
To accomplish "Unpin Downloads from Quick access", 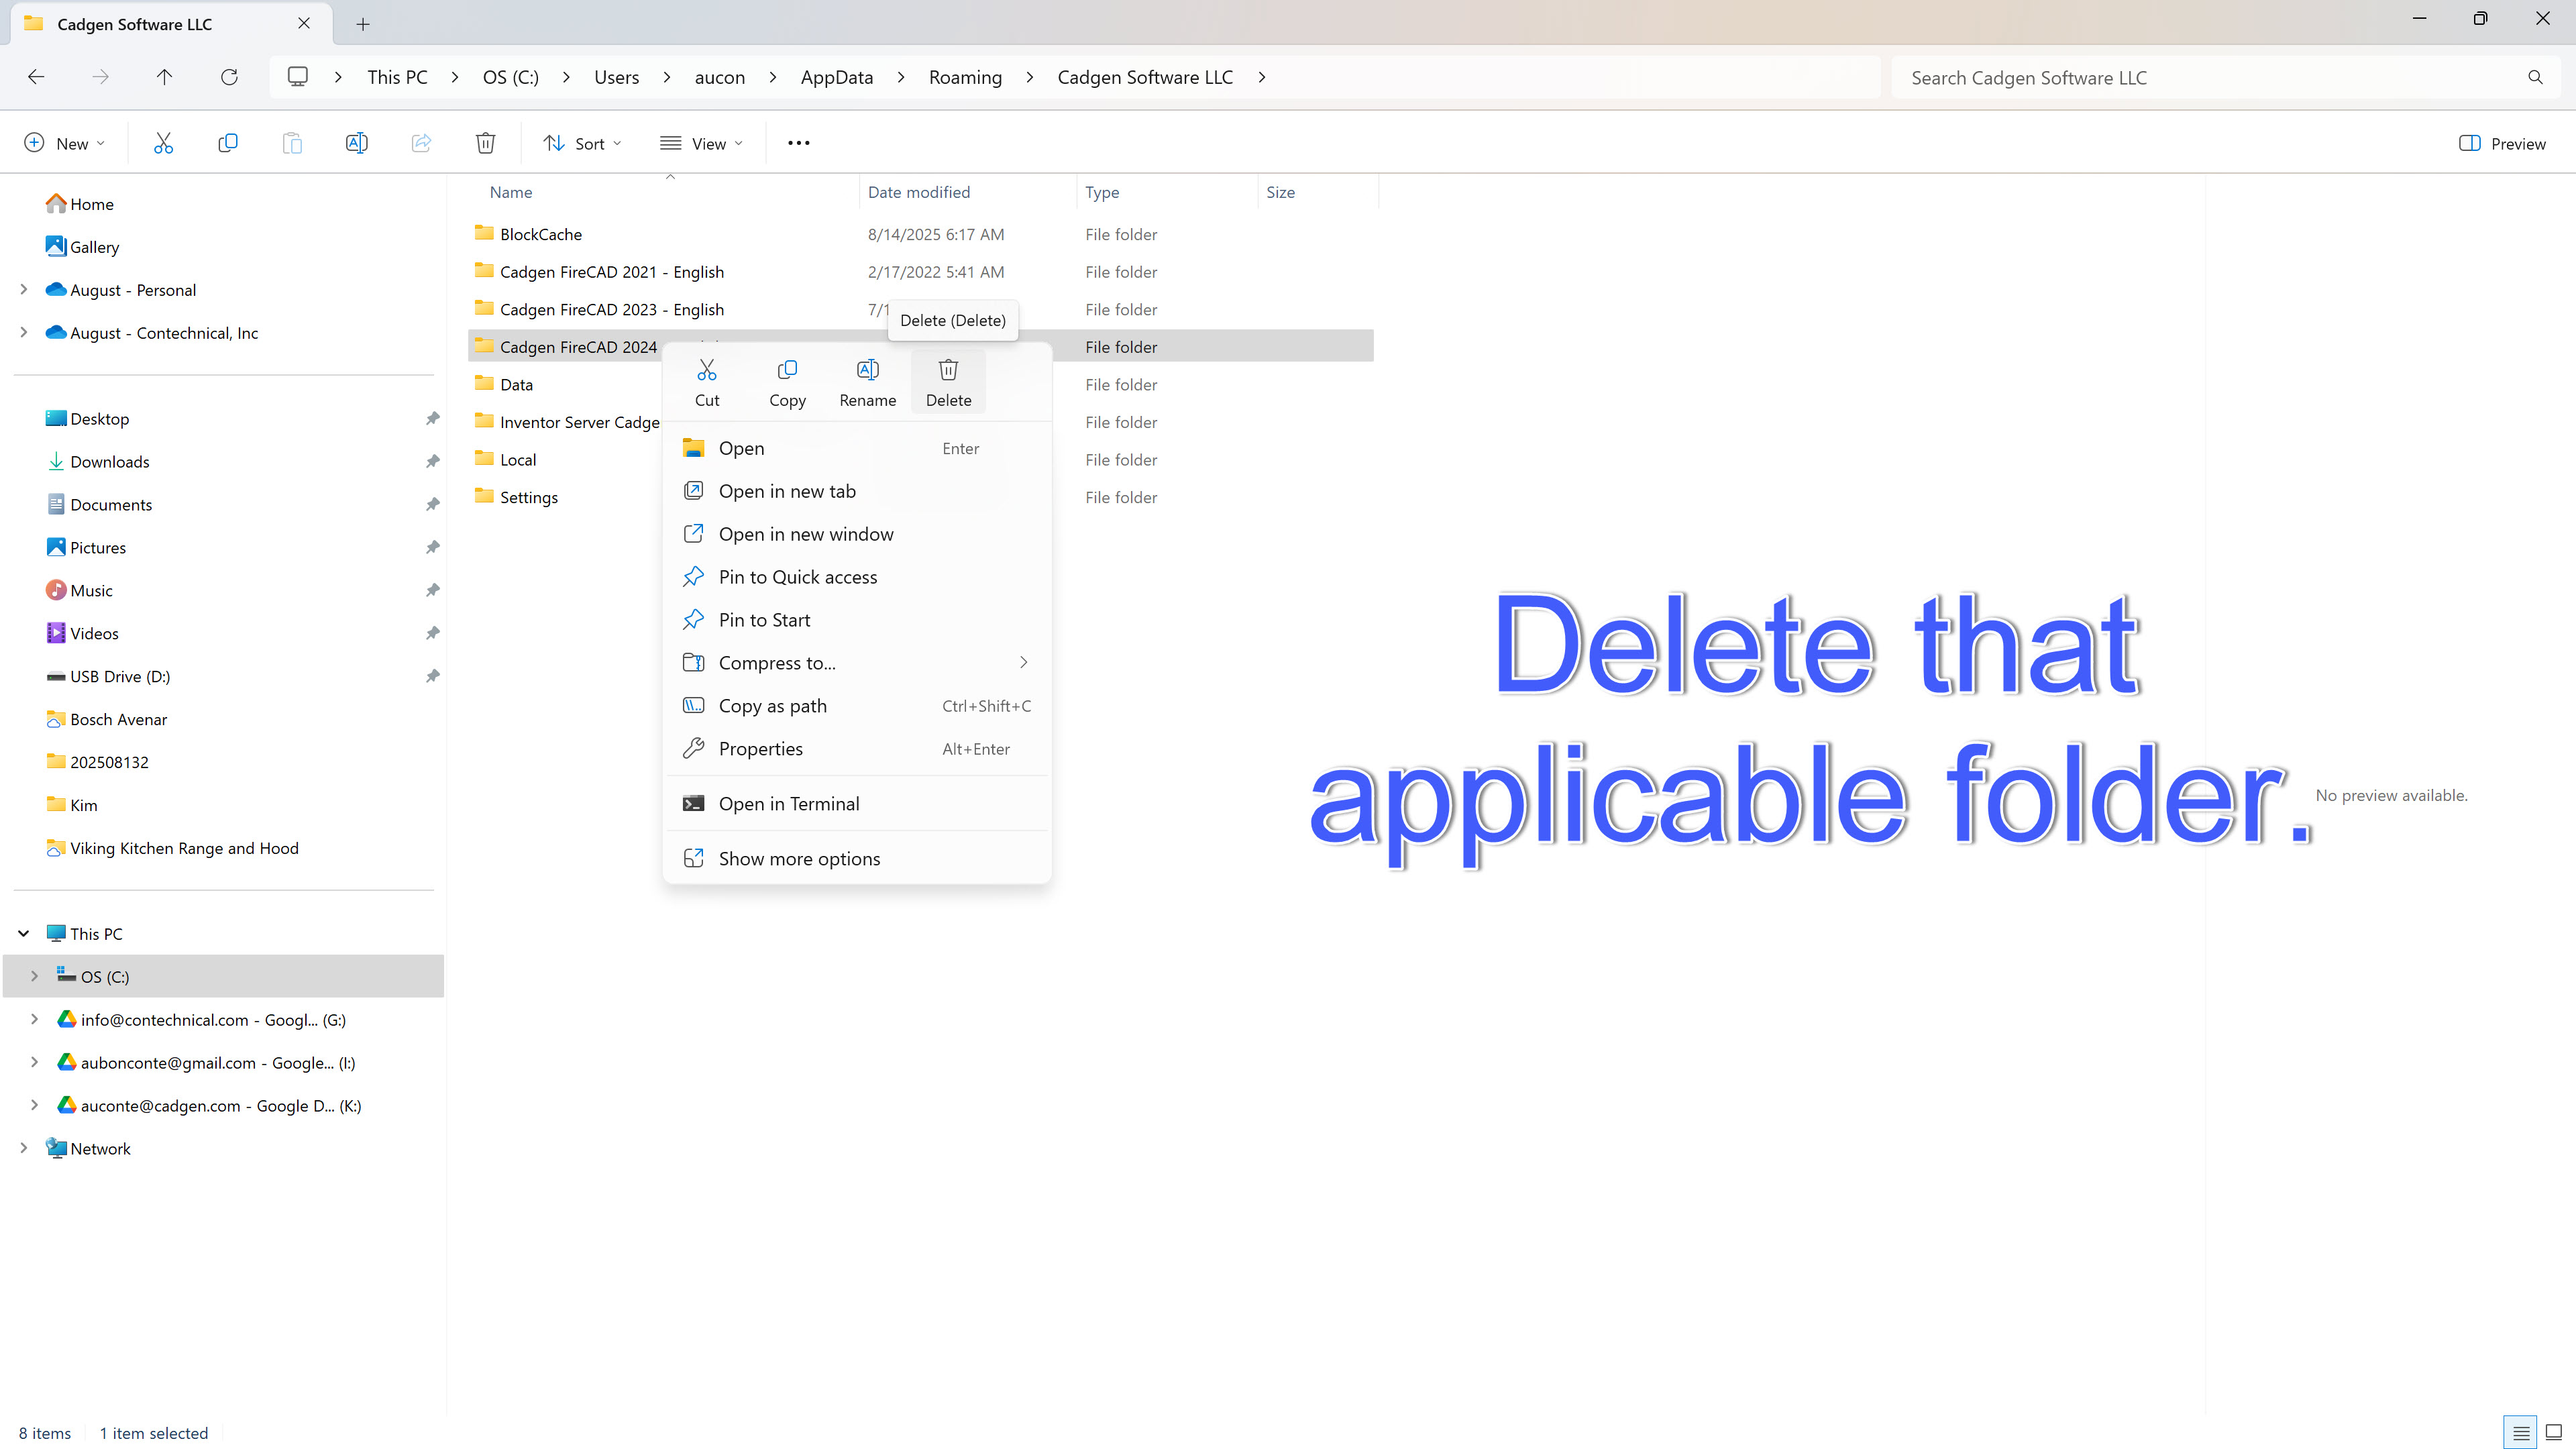I will (x=432, y=461).
